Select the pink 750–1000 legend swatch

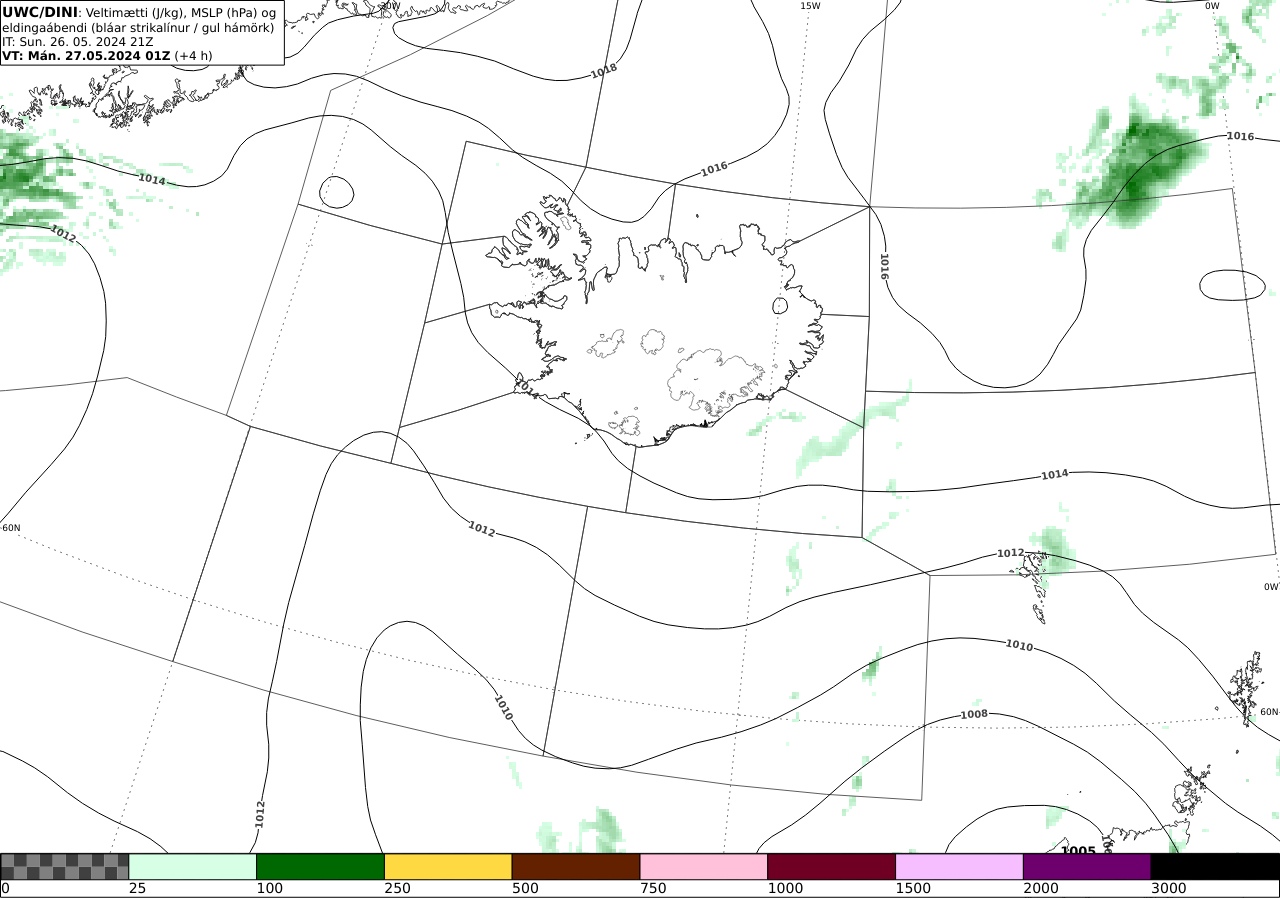[x=704, y=866]
